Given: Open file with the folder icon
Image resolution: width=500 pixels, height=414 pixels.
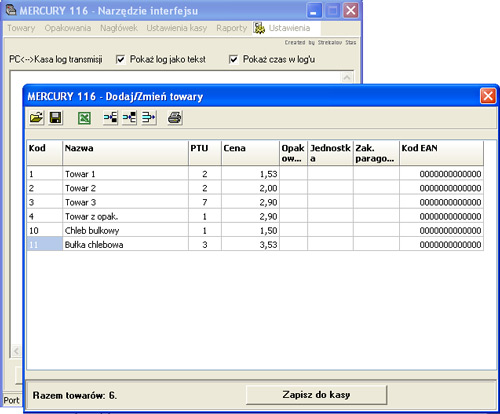Looking at the screenshot, I should [36, 118].
